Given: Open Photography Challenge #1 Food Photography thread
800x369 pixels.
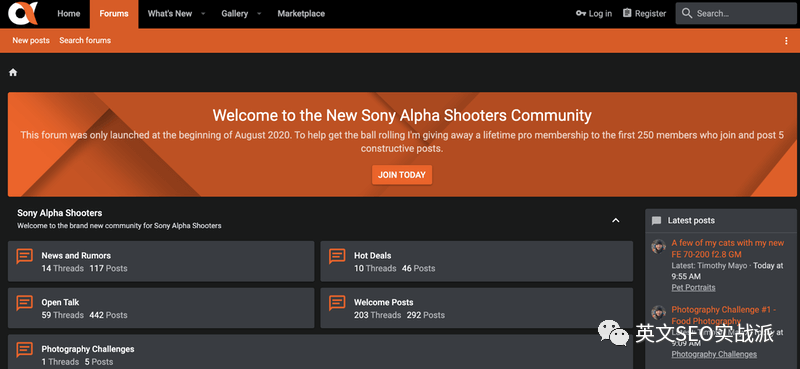Looking at the screenshot, I should click(724, 315).
